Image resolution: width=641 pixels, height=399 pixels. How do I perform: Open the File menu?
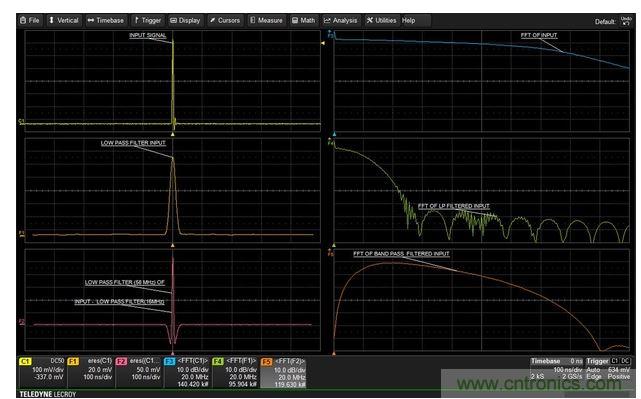(30, 20)
